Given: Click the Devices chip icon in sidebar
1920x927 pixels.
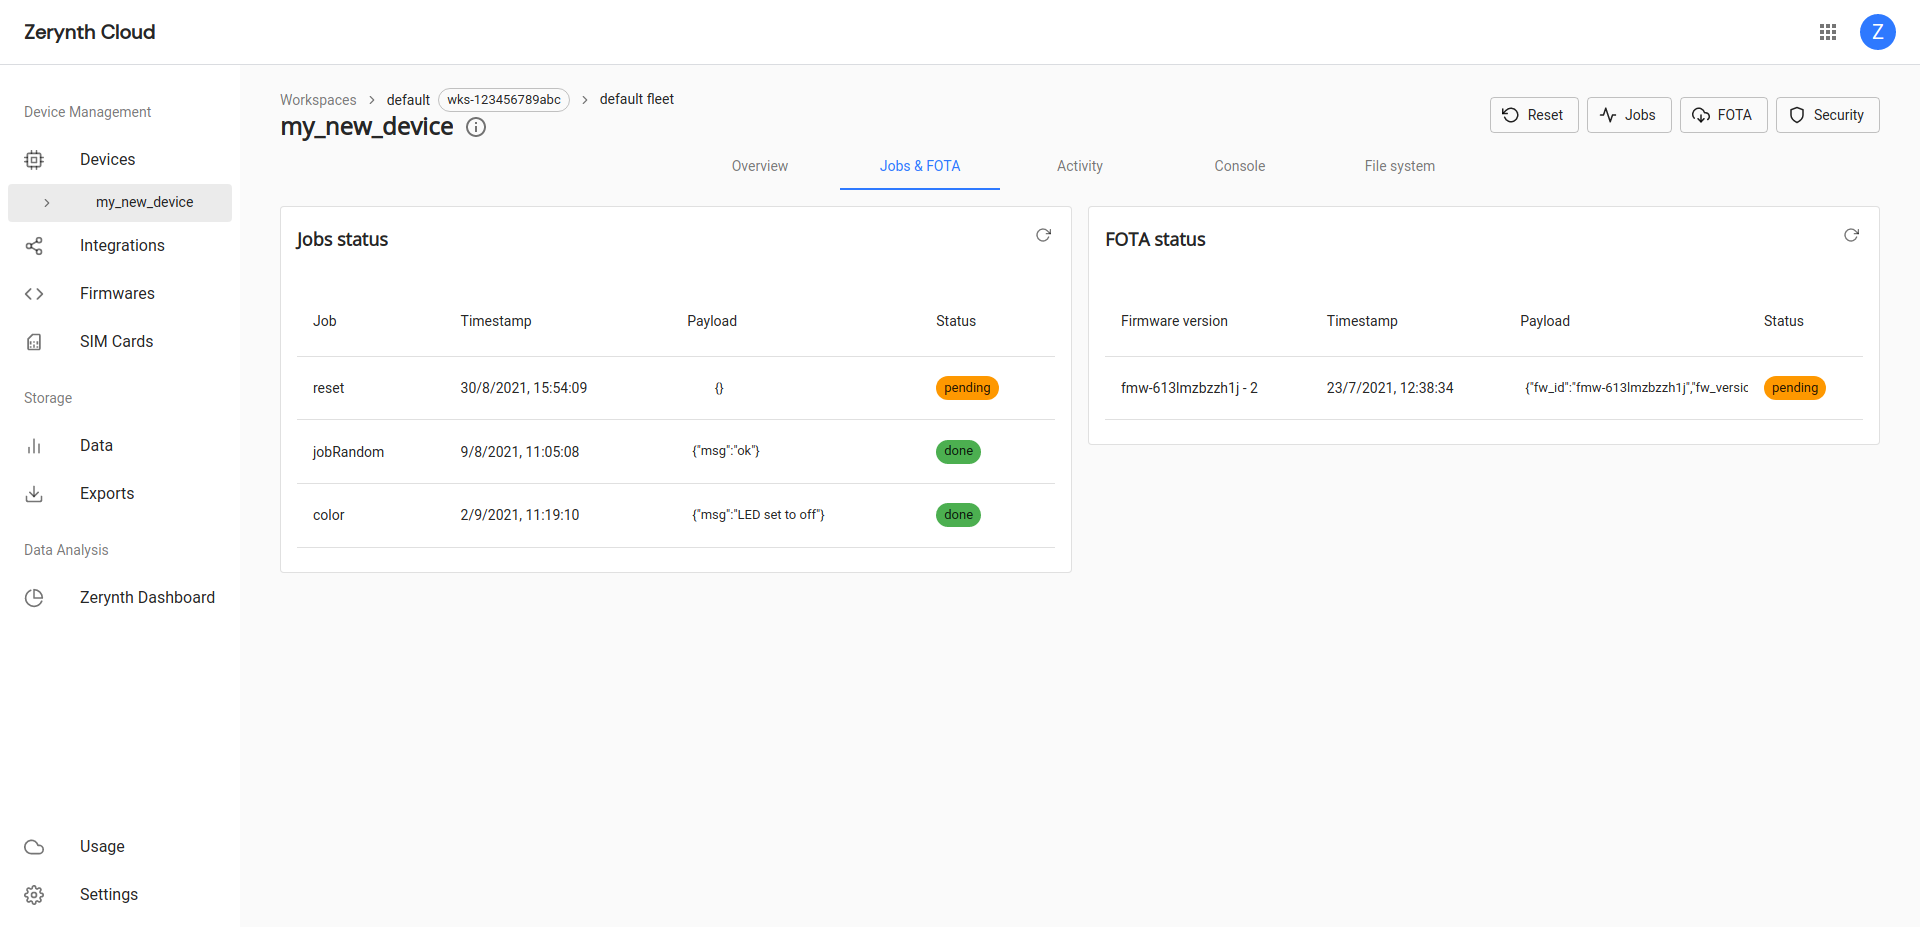Looking at the screenshot, I should point(34,160).
